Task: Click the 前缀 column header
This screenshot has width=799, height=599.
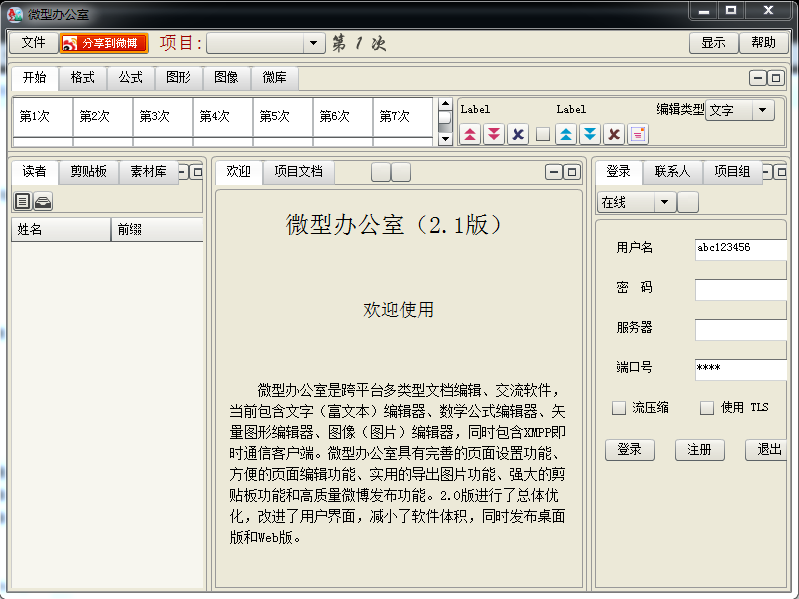Action: coord(157,230)
